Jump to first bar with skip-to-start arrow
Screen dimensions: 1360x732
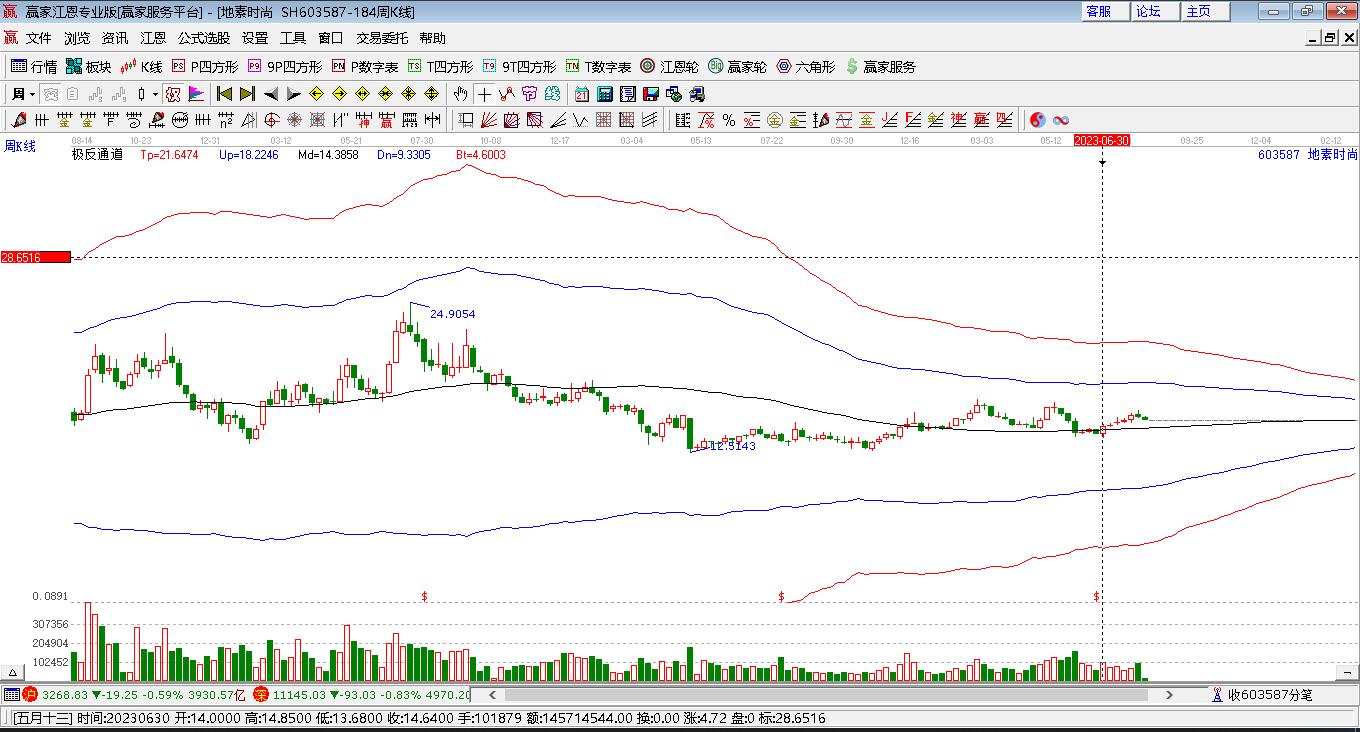point(224,94)
